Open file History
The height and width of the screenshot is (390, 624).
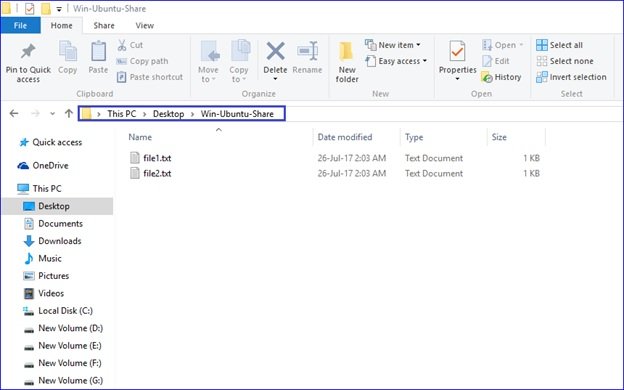501,77
